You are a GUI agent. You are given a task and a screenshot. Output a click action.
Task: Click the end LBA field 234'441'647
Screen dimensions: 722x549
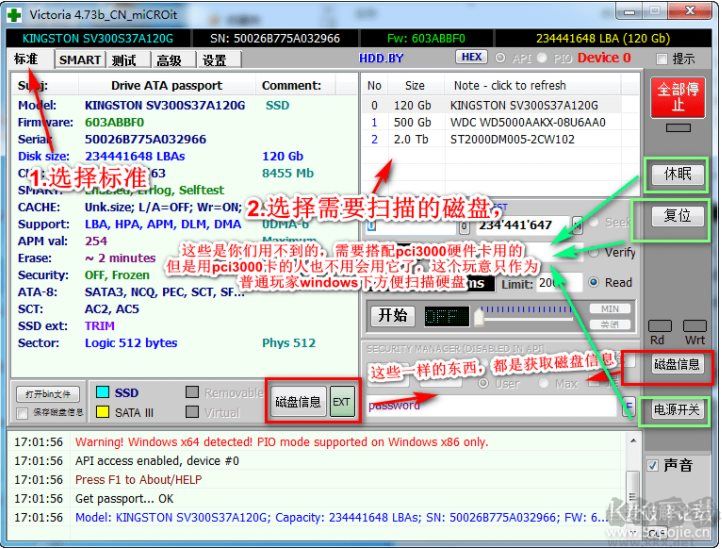[x=523, y=226]
